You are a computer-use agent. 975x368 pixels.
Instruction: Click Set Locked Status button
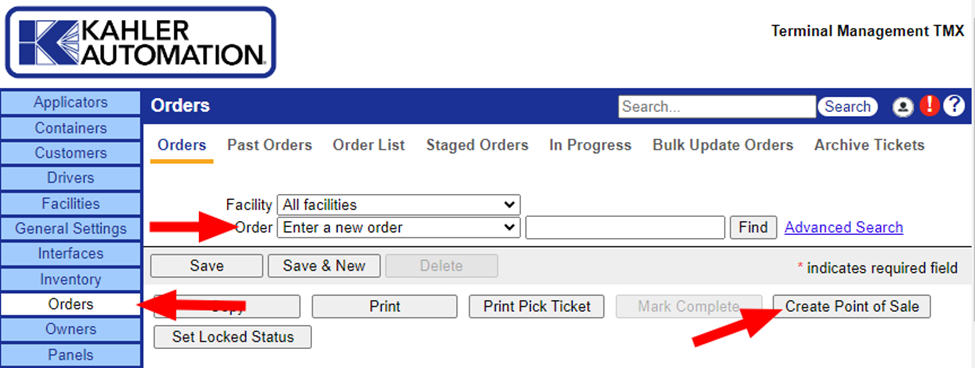click(233, 337)
